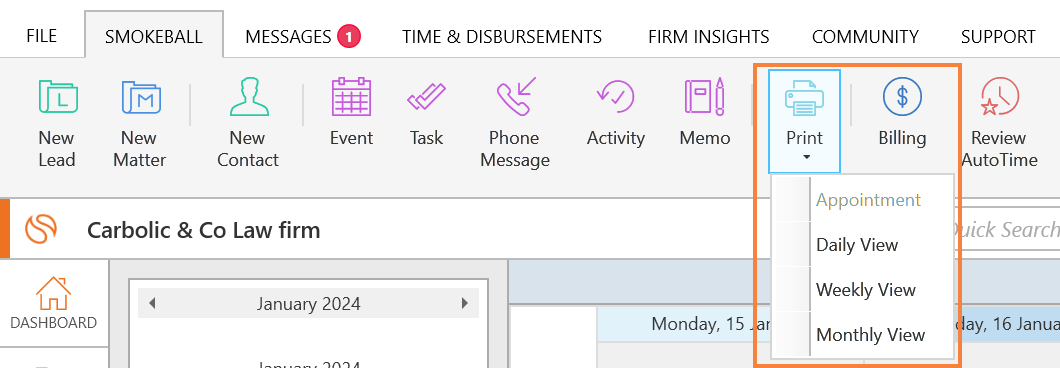Create a new Memo
1060x368 pixels.
pos(704,97)
